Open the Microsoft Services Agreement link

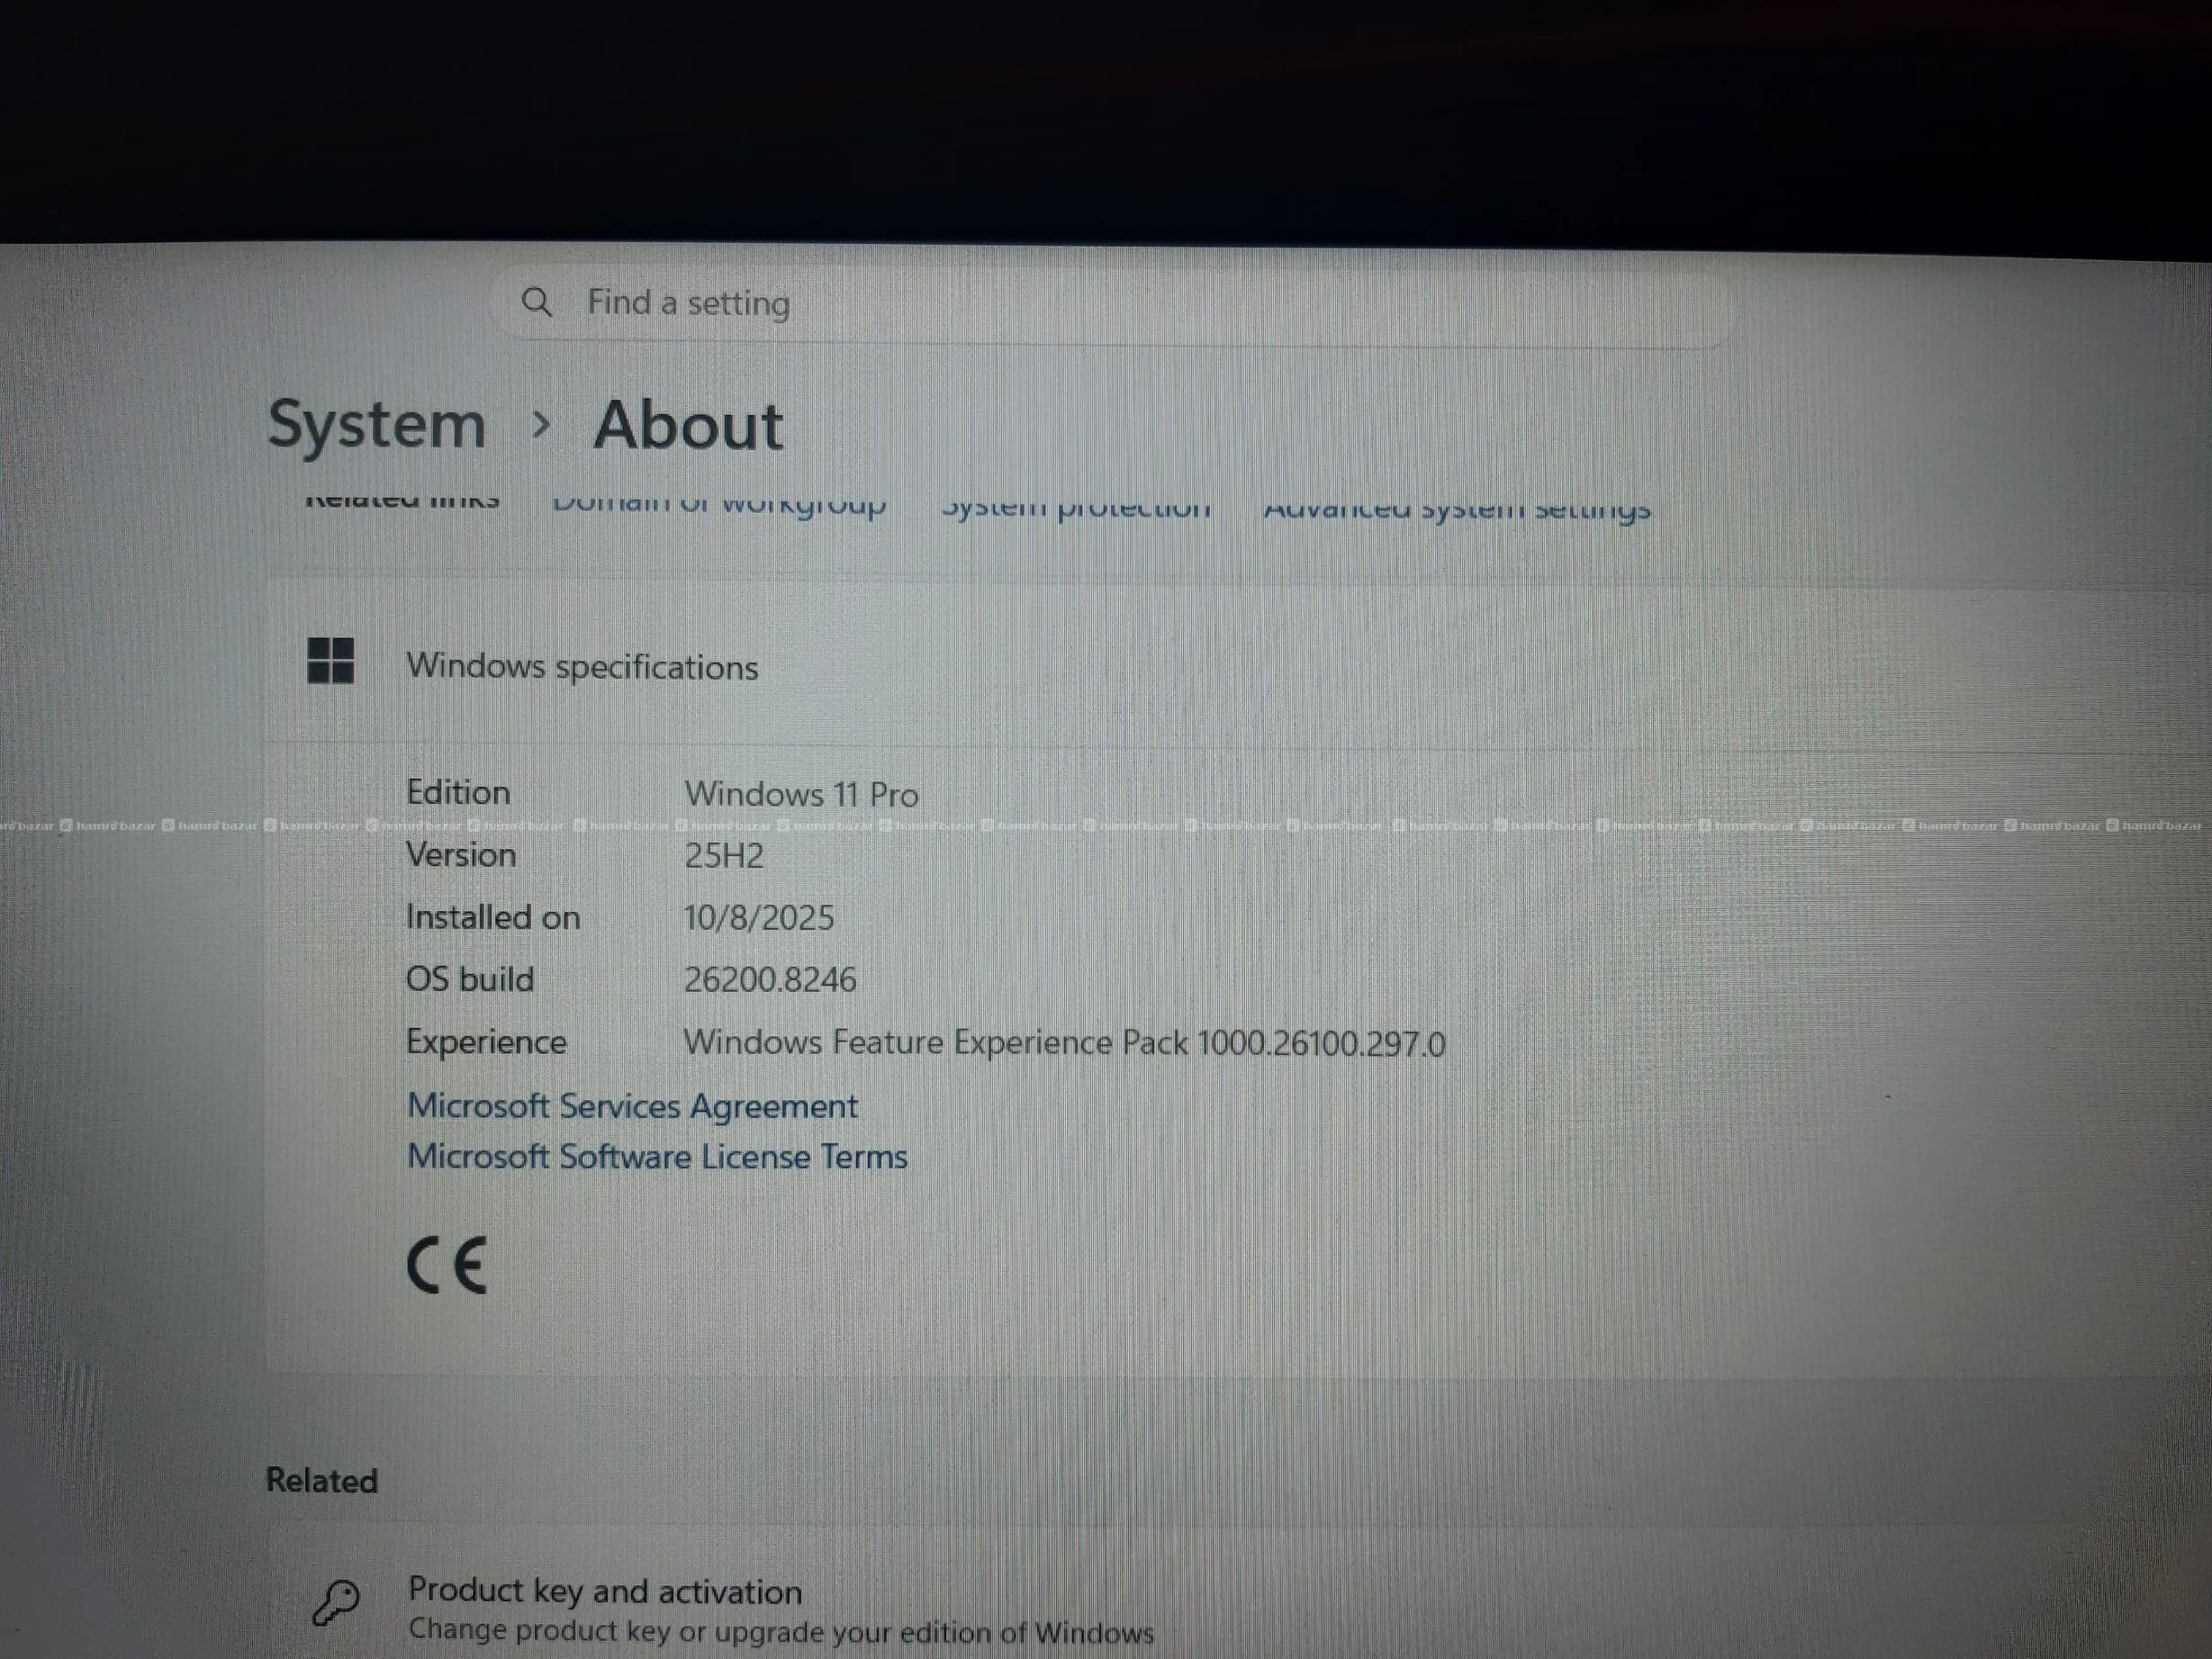(x=633, y=1106)
